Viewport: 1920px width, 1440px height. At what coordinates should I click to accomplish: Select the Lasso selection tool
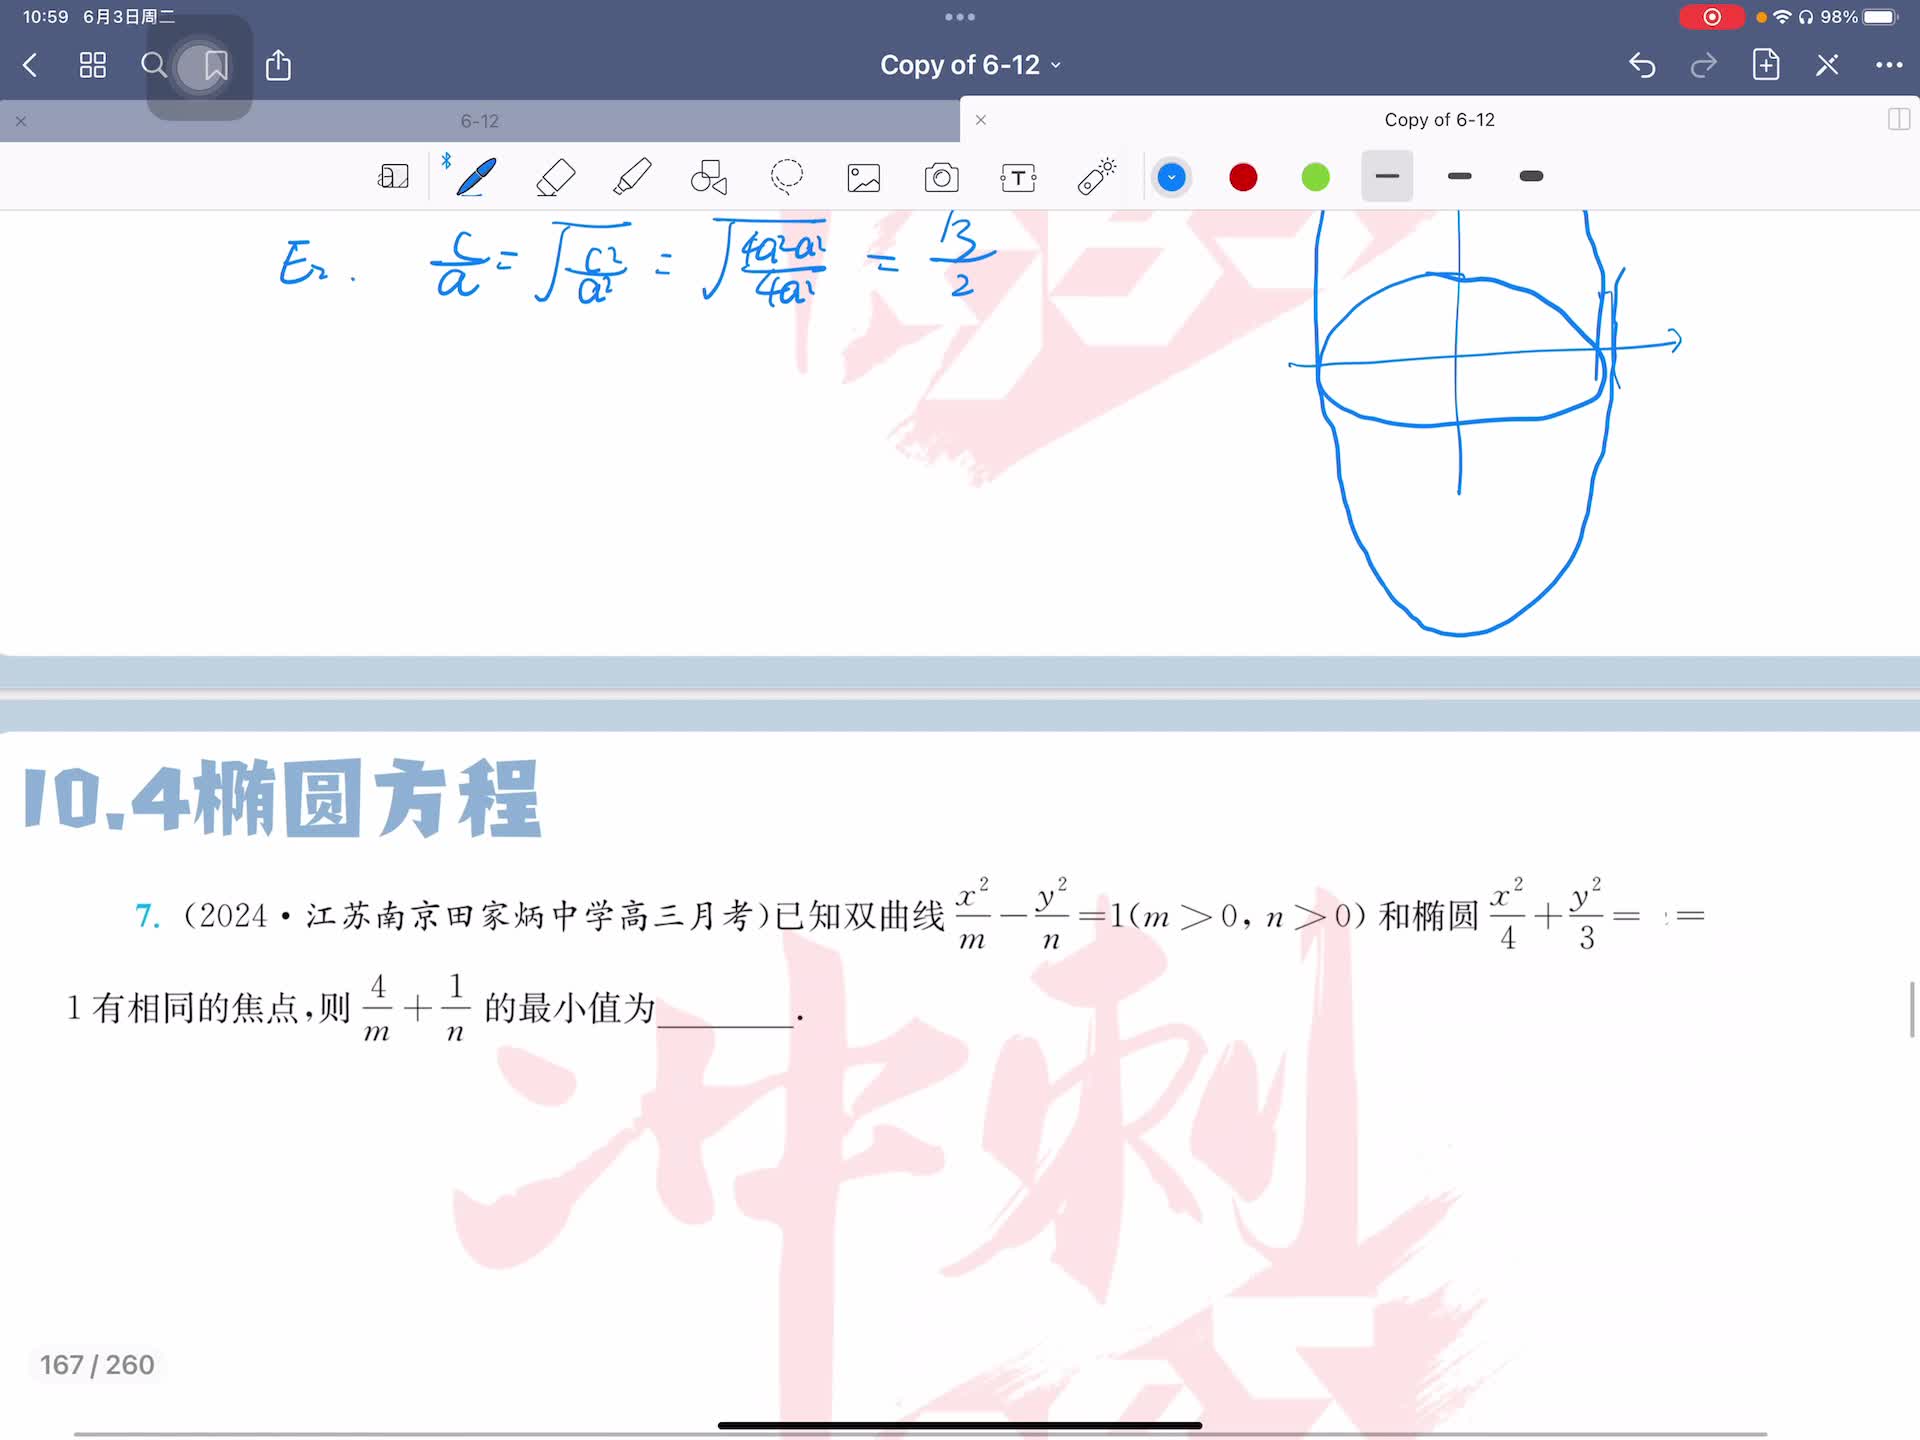787,177
